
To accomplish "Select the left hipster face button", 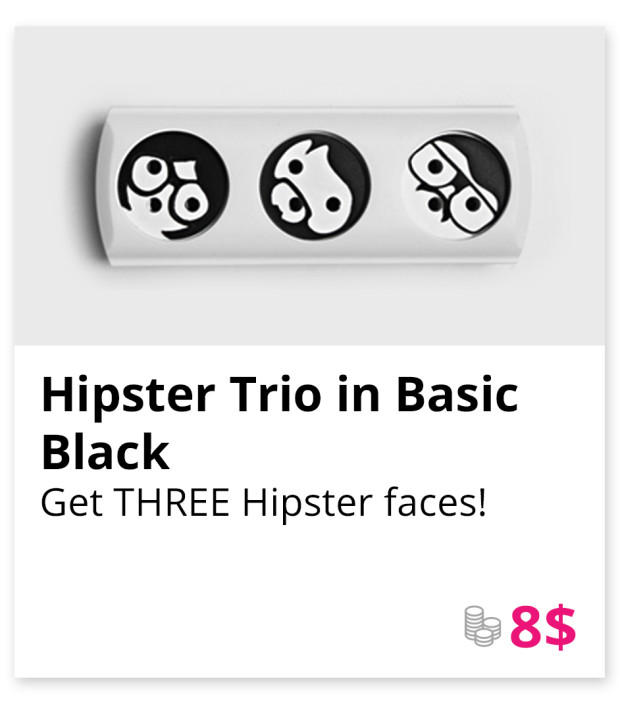I will (173, 185).
